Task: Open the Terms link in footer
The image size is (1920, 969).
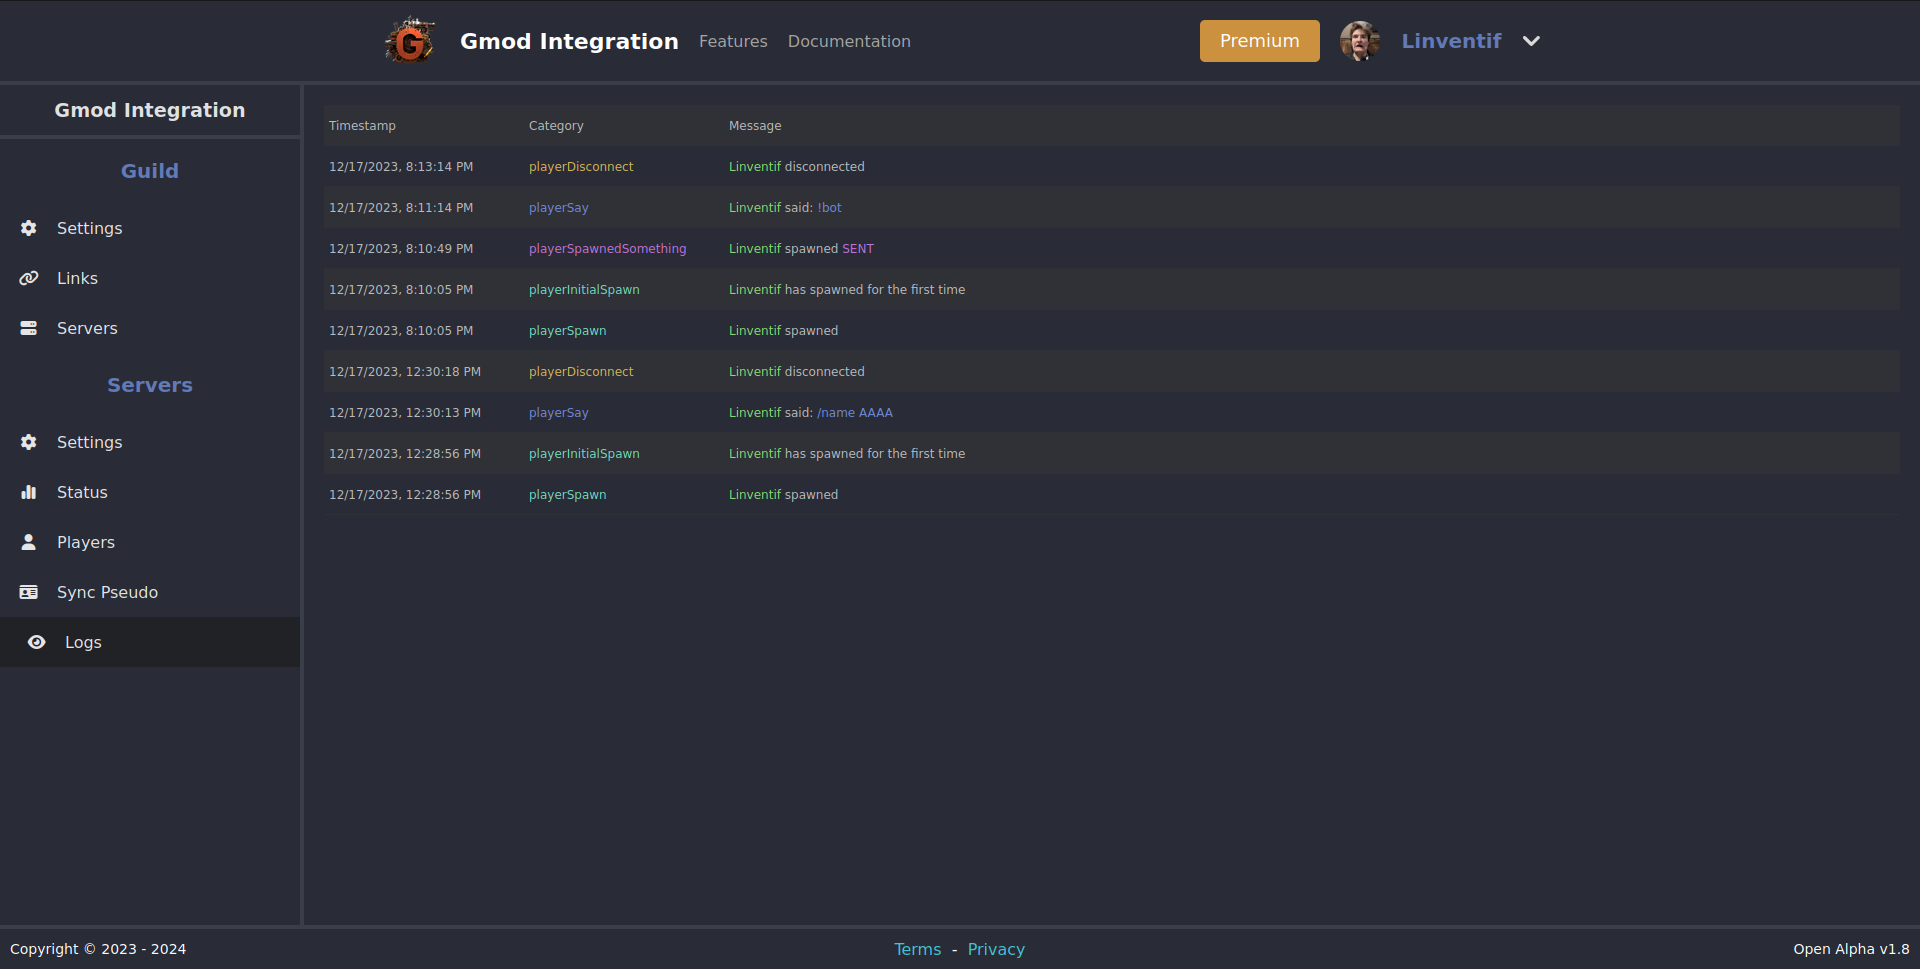Action: 917,949
